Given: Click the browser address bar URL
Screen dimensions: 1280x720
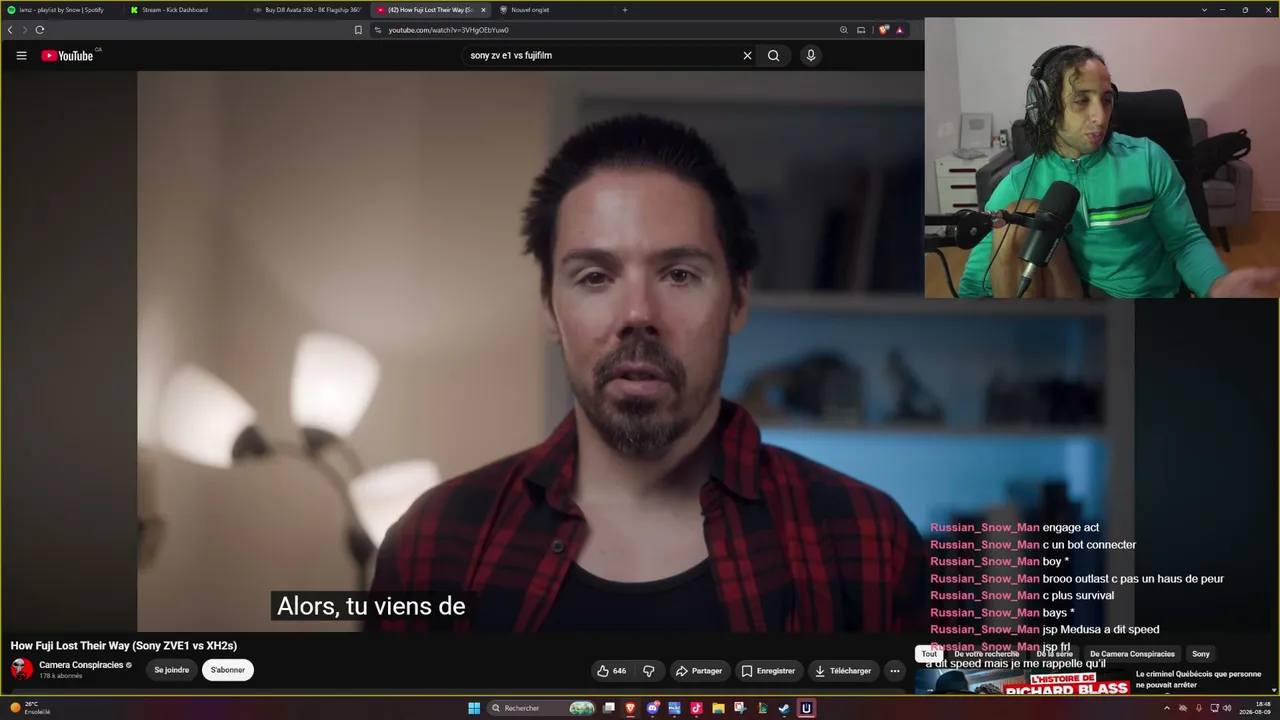Looking at the screenshot, I should tap(448, 30).
